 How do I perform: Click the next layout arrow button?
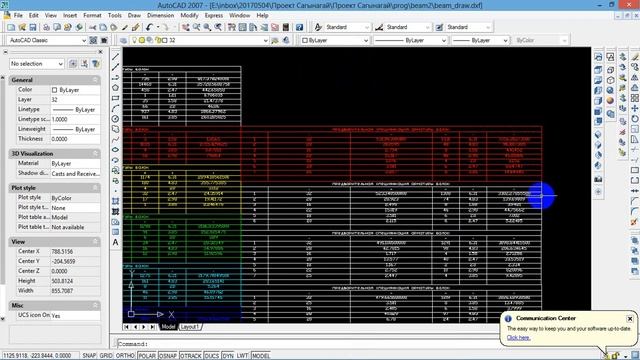pos(144,327)
